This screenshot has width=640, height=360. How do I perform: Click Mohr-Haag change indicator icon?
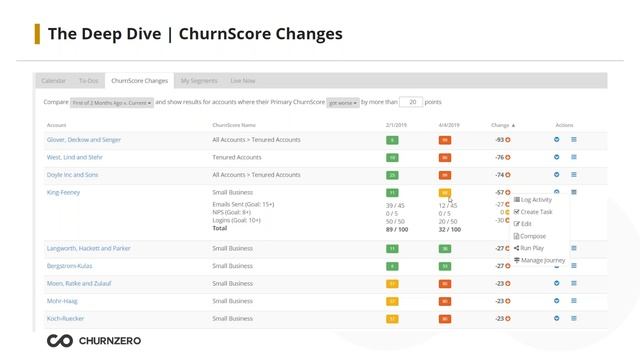point(508,301)
